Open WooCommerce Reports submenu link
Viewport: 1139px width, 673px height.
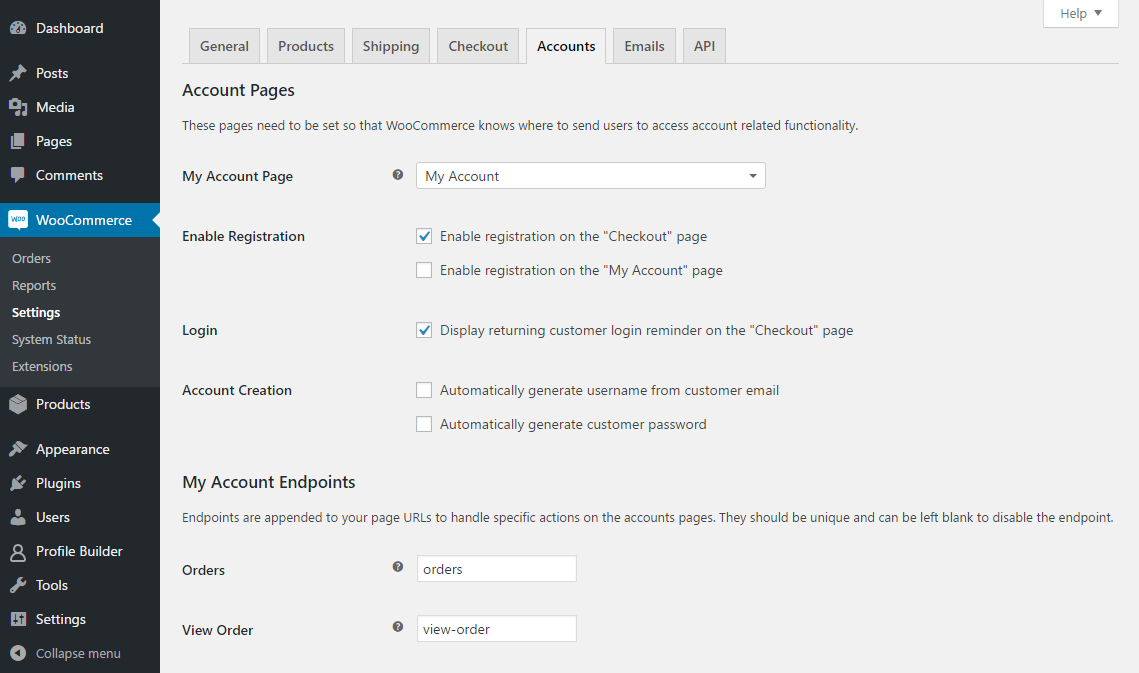34,286
